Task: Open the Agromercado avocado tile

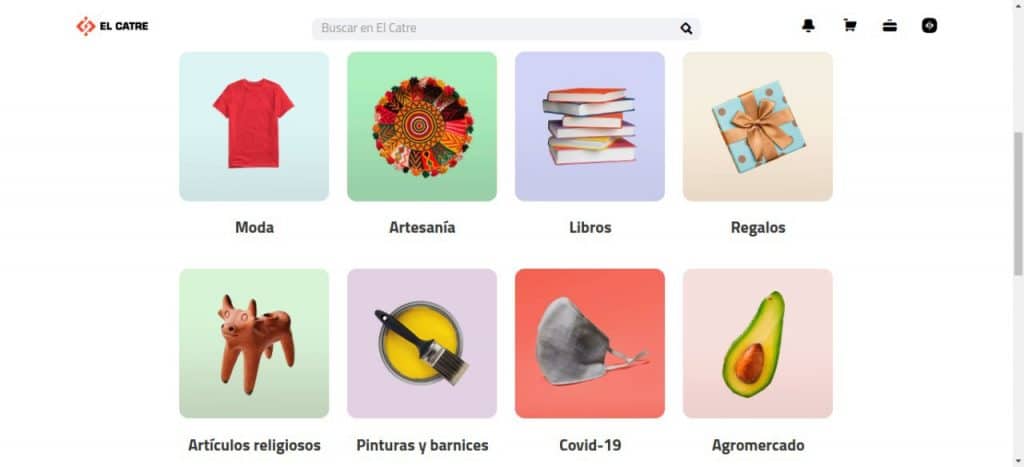Action: (758, 344)
